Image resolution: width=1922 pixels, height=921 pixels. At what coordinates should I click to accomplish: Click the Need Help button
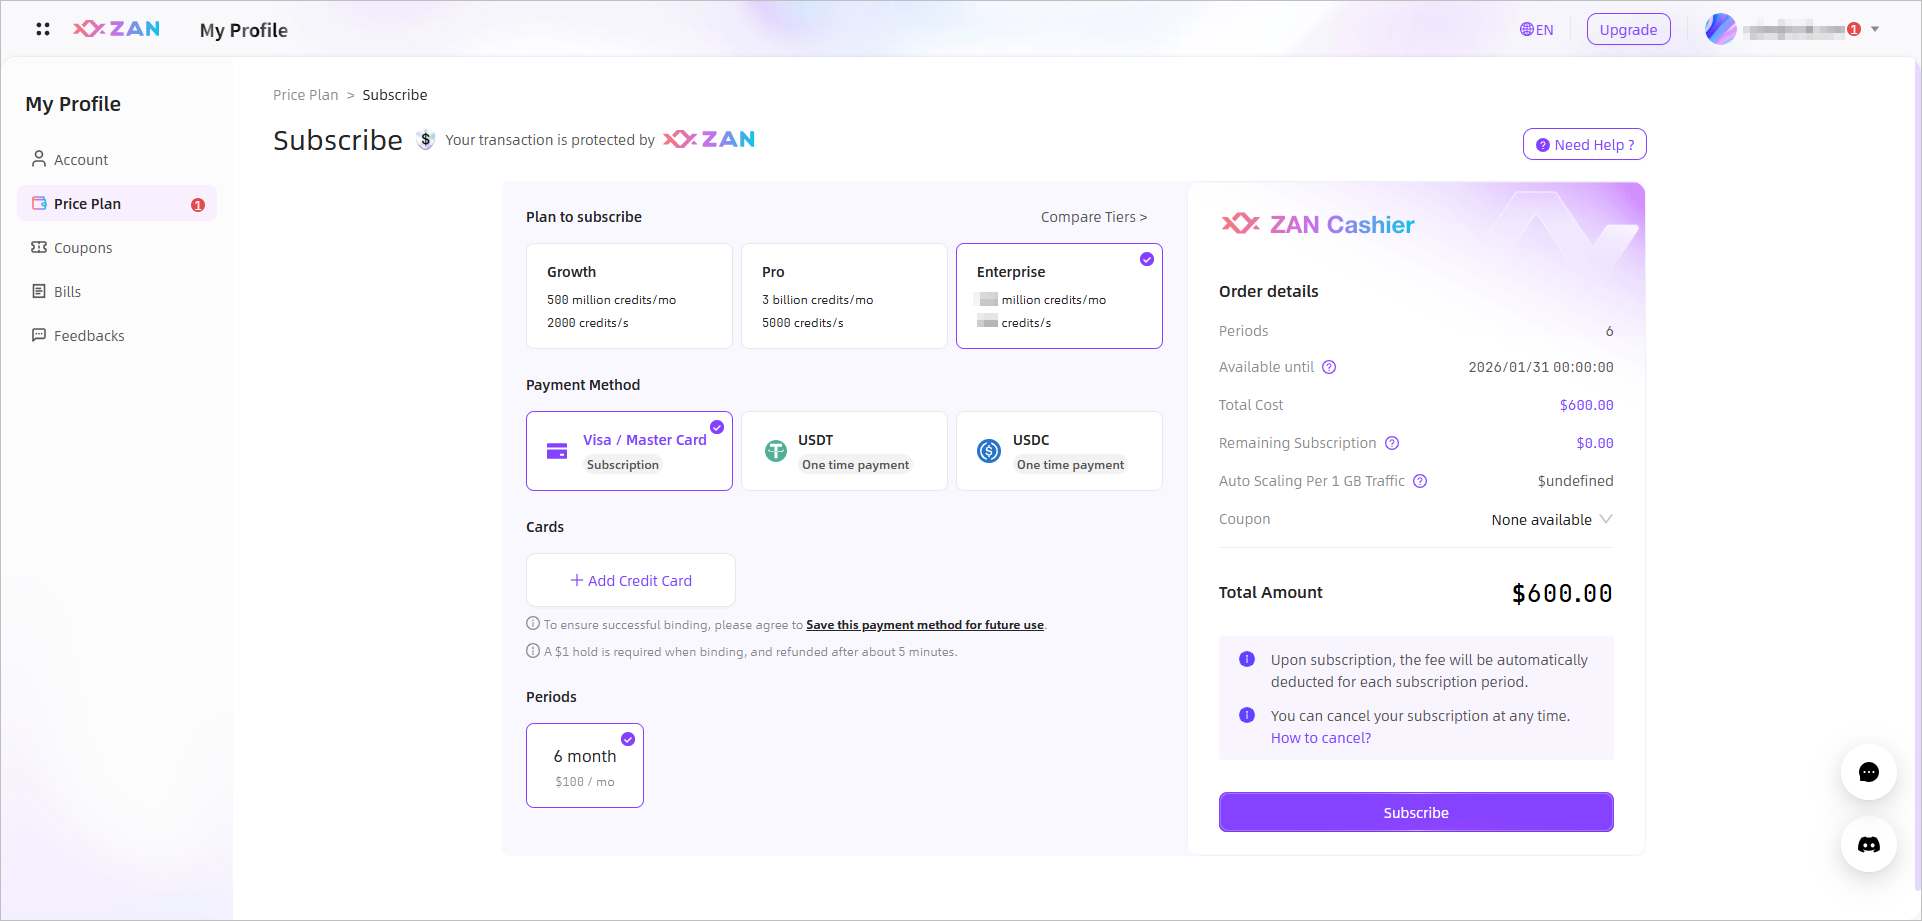(1584, 144)
